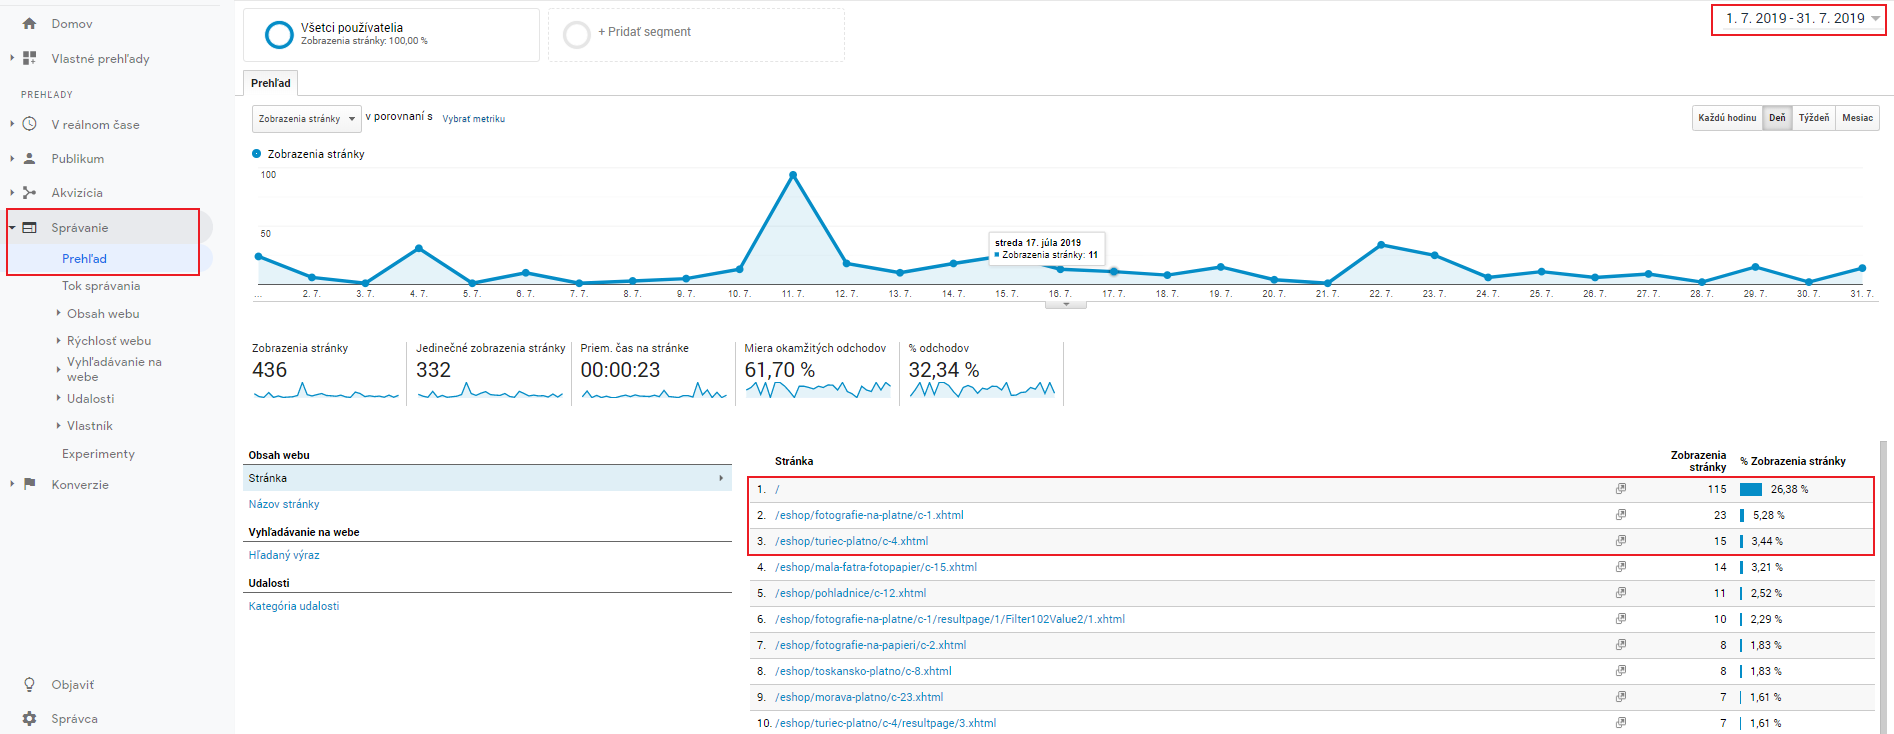
Task: Click the '% Zobrazenia stránky' column header
Action: pyautogui.click(x=1793, y=461)
